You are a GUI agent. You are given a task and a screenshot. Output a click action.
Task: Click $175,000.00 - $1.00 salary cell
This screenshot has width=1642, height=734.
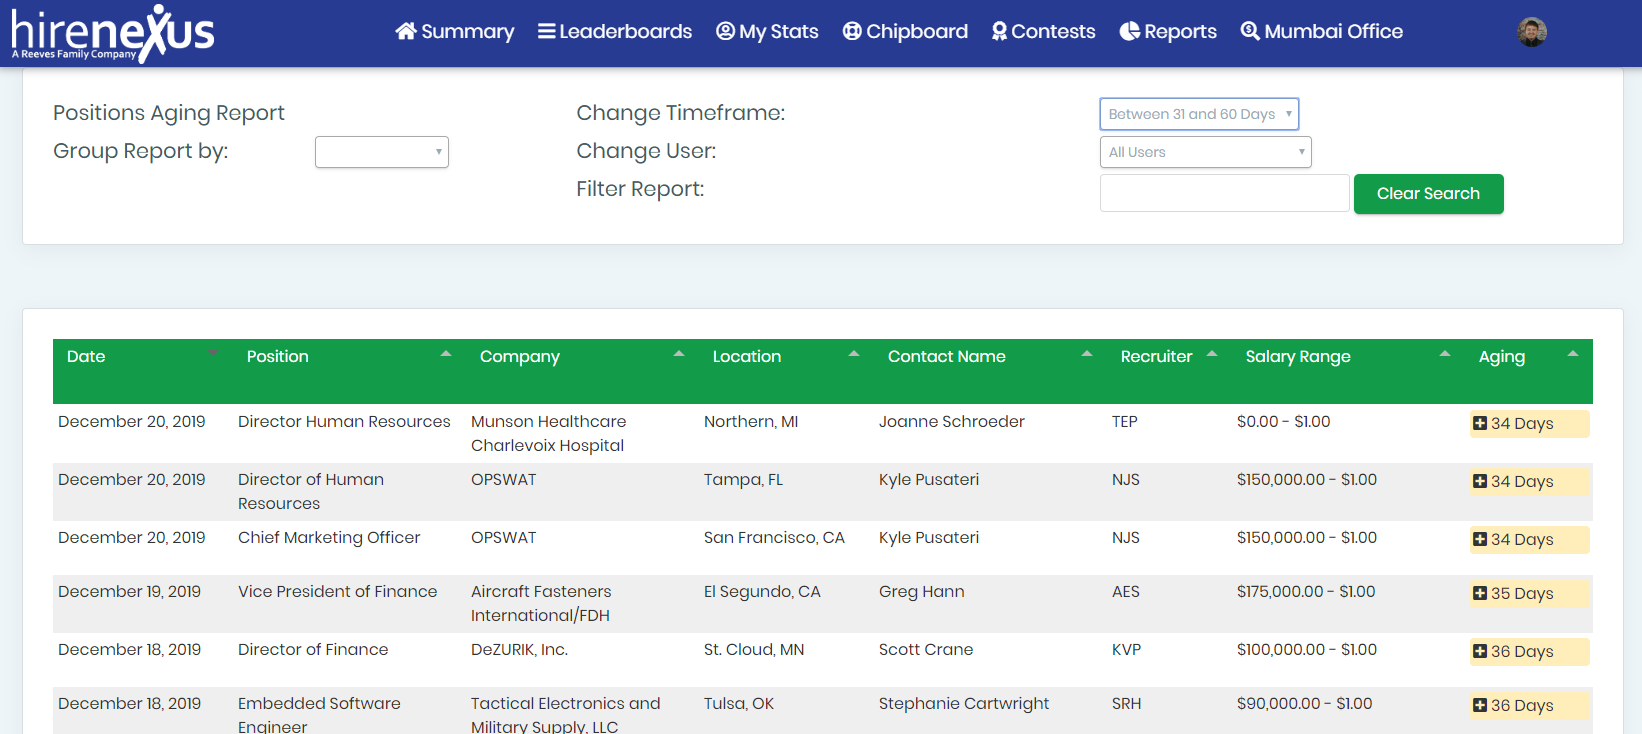click(1306, 592)
